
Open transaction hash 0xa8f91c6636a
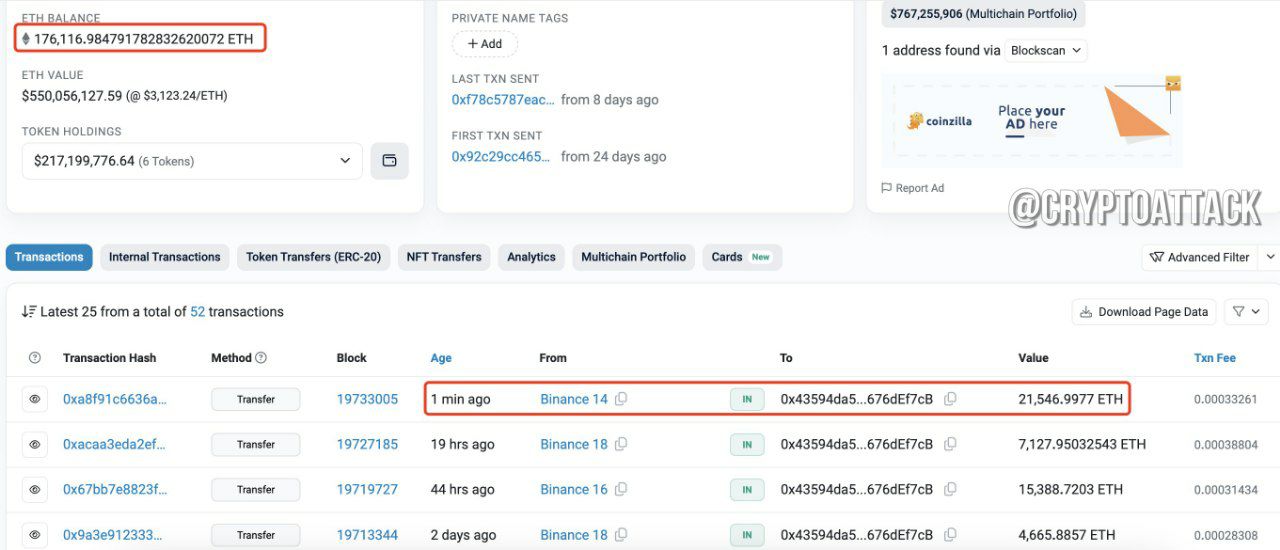click(115, 399)
